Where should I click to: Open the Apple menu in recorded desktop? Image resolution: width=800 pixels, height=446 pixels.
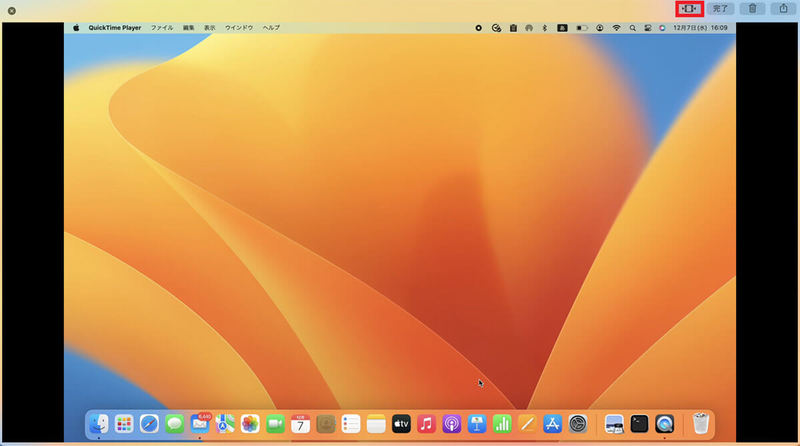pos(76,28)
